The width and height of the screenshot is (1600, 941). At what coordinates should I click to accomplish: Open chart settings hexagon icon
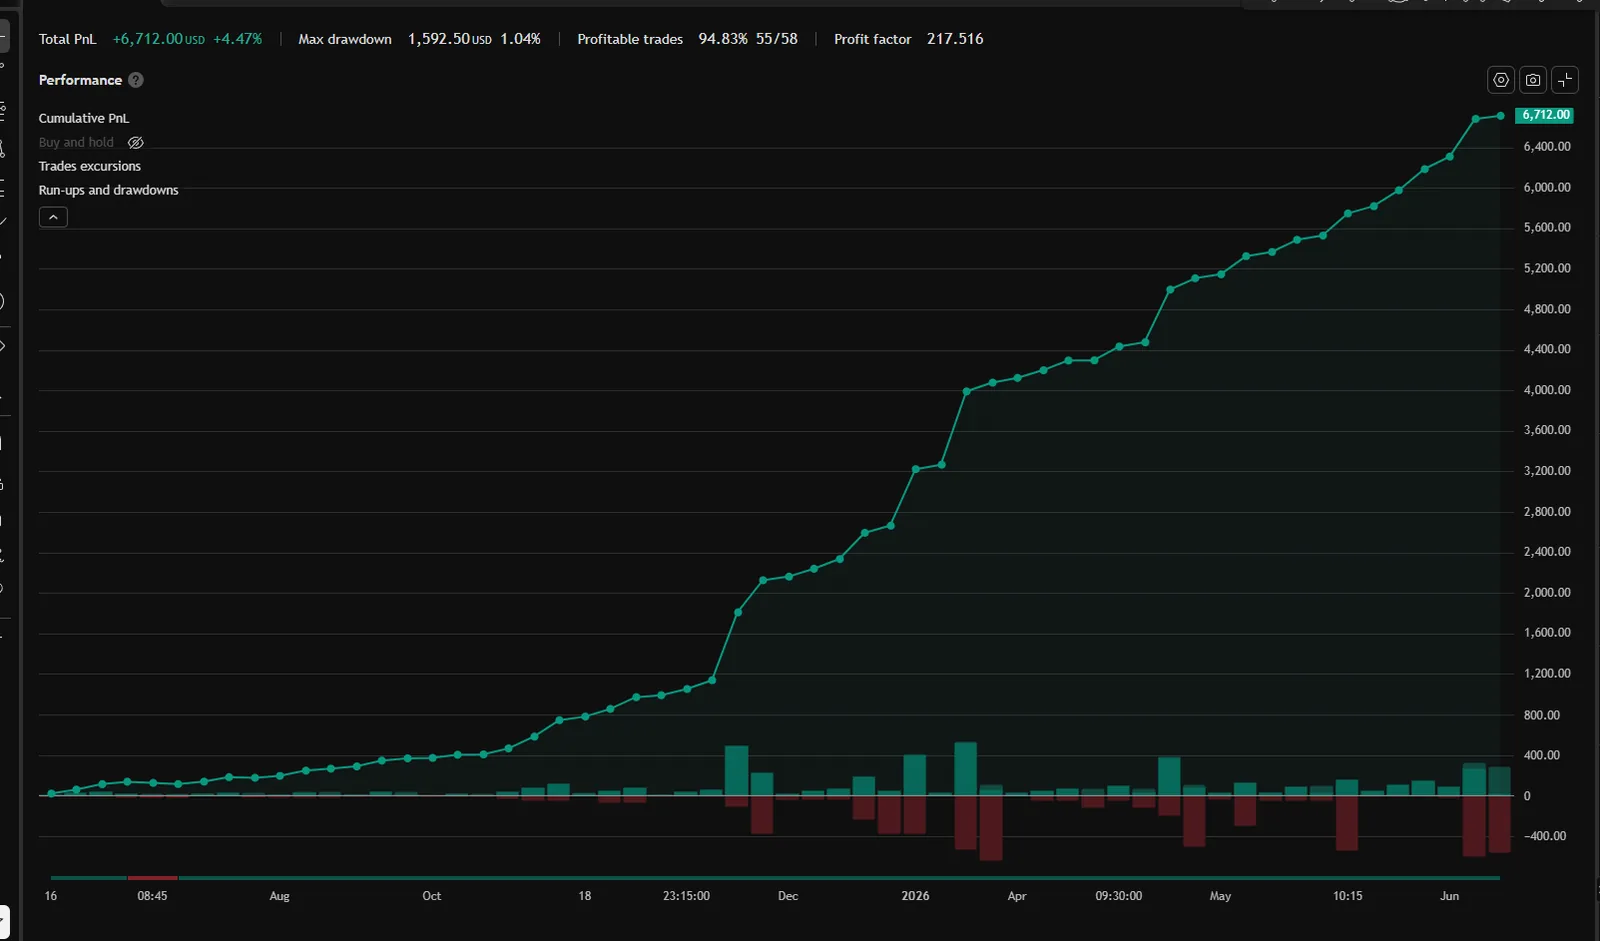[x=1501, y=80]
